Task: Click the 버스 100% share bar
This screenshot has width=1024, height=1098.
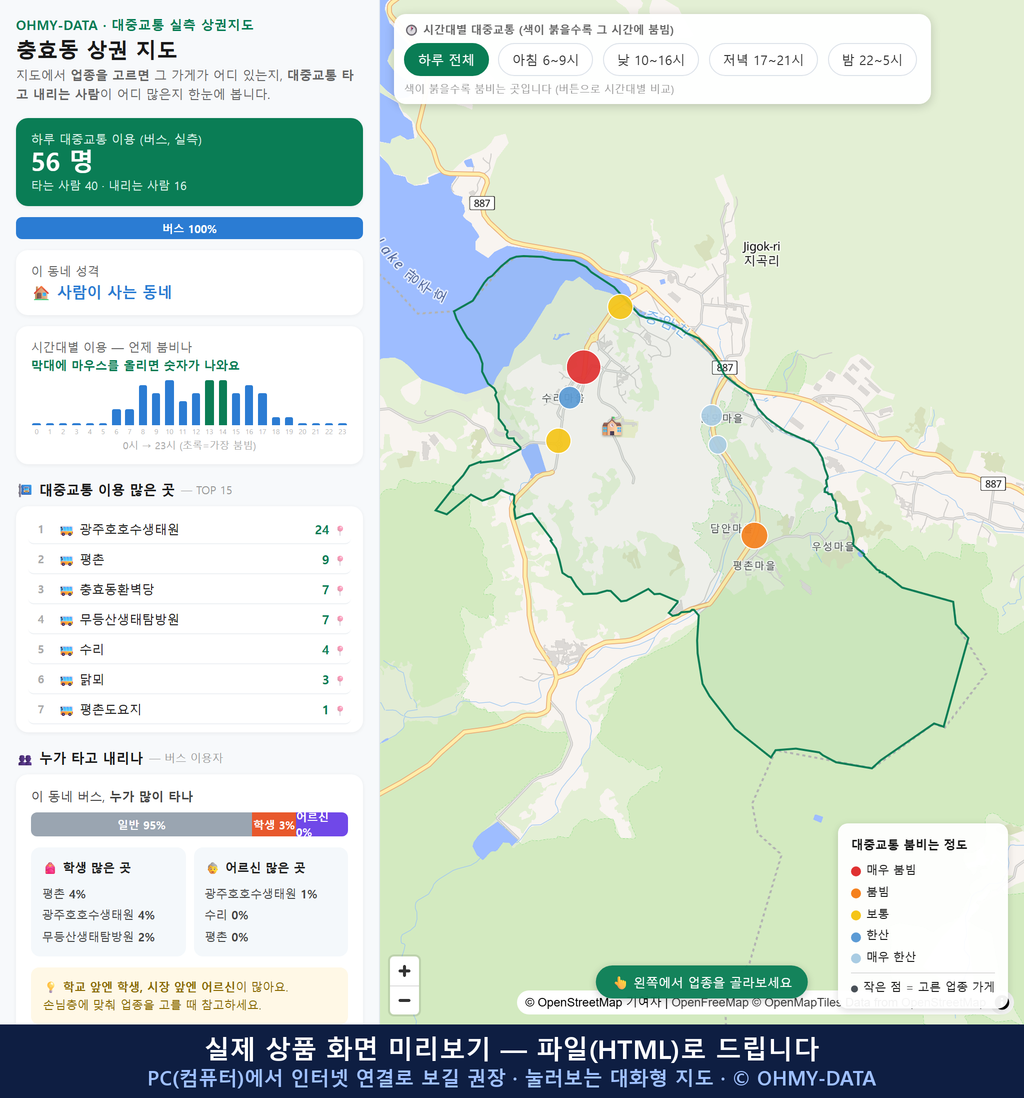Action: [x=189, y=228]
